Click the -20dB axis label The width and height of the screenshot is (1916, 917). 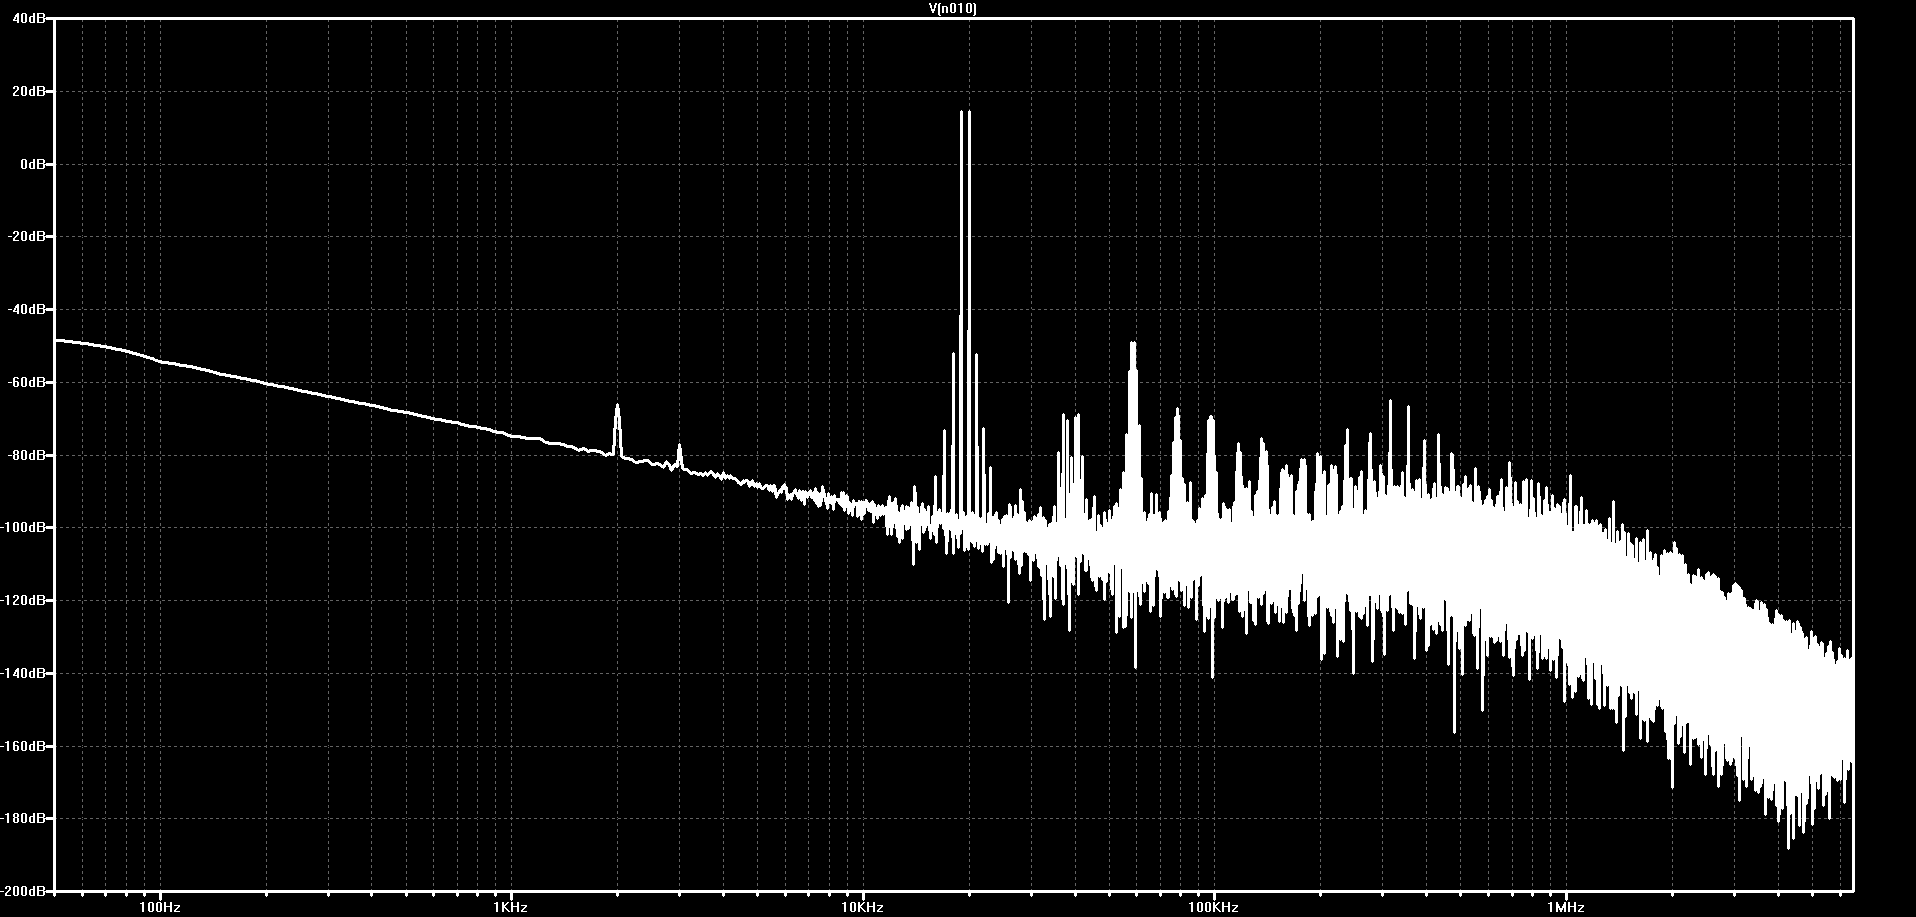point(28,237)
